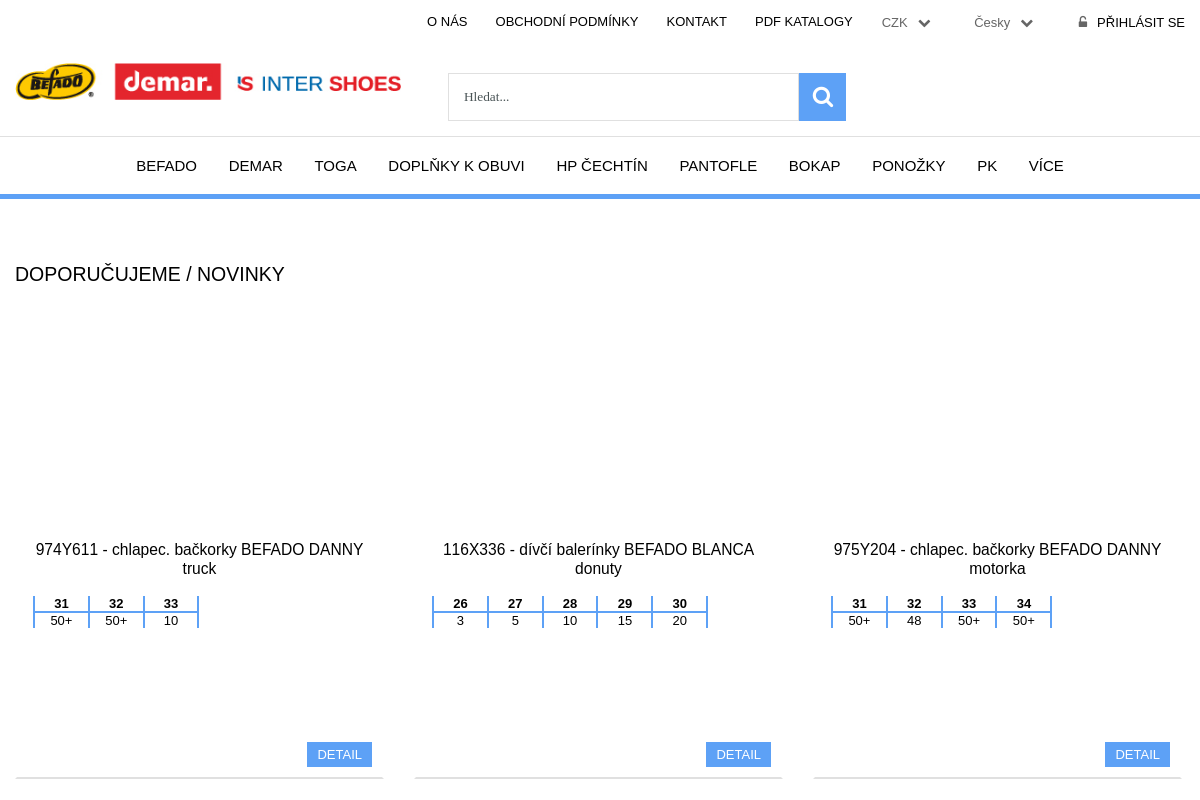
Task: Click the DOPORUČUJEME / NOVINKY heading
Action: 150,274
